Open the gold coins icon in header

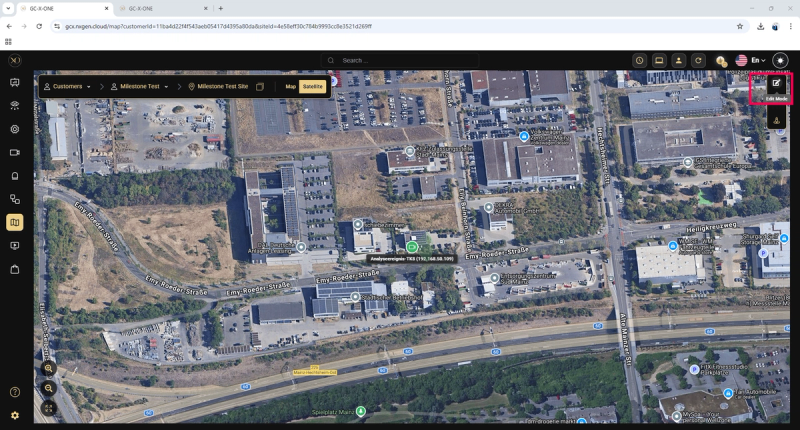[x=721, y=61]
